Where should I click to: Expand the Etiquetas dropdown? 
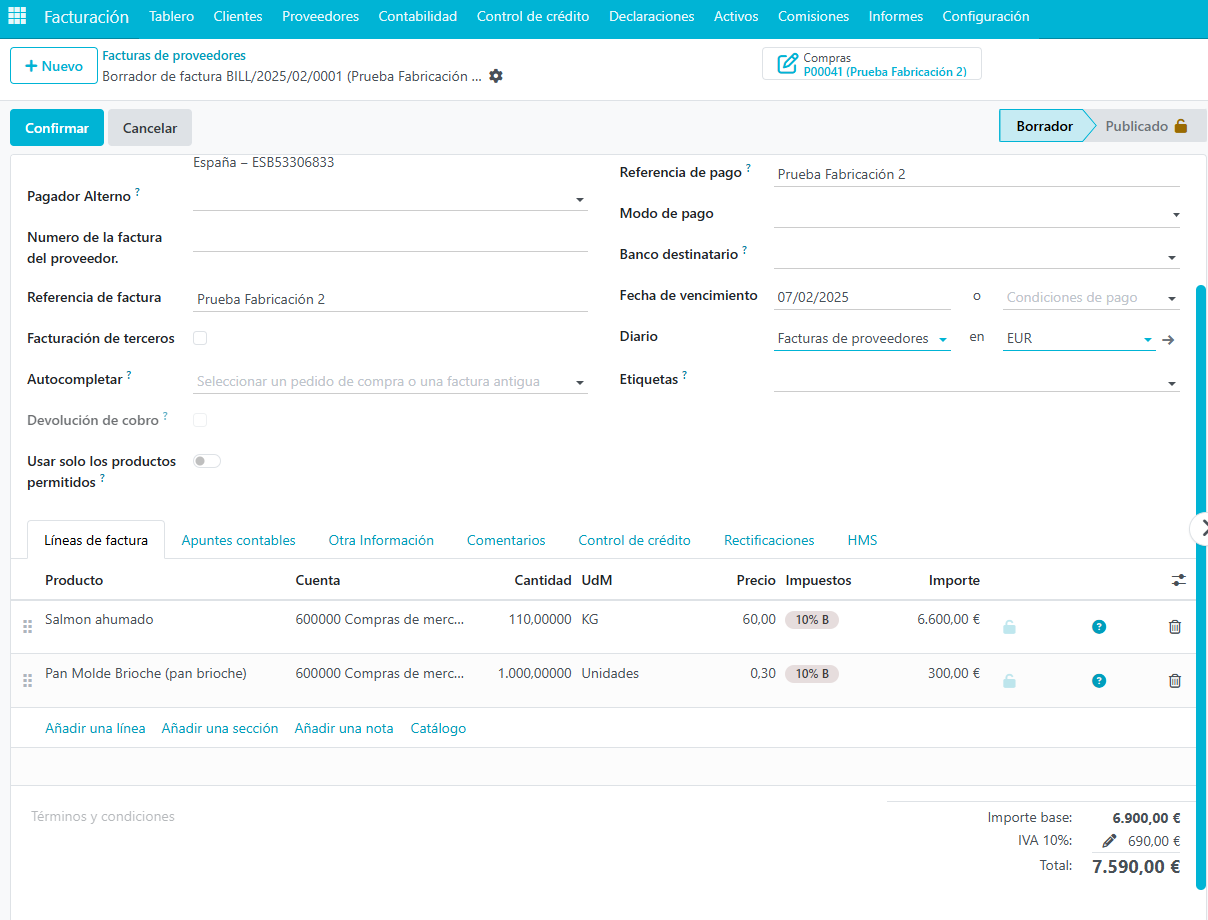tap(1172, 383)
